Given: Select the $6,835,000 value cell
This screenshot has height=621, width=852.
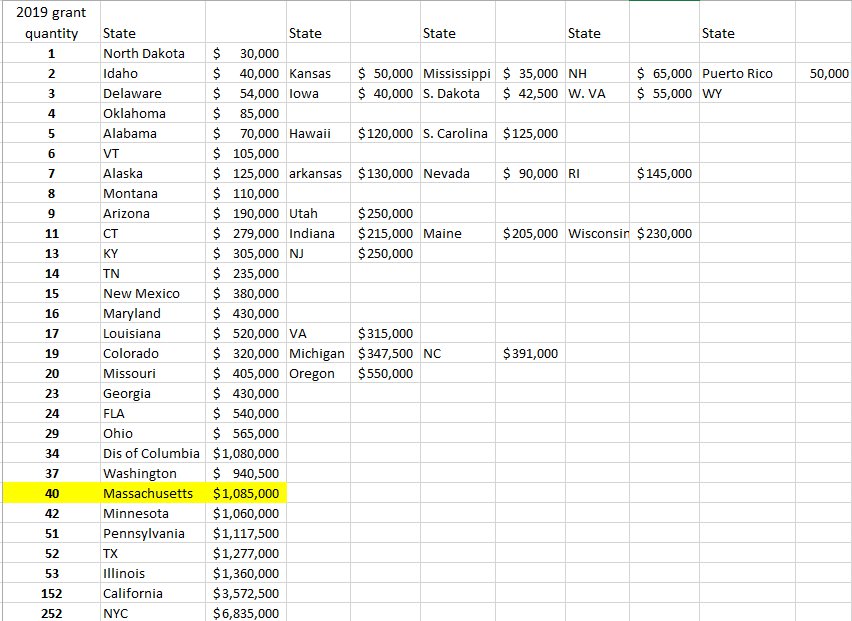Looking at the screenshot, I should click(246, 613).
